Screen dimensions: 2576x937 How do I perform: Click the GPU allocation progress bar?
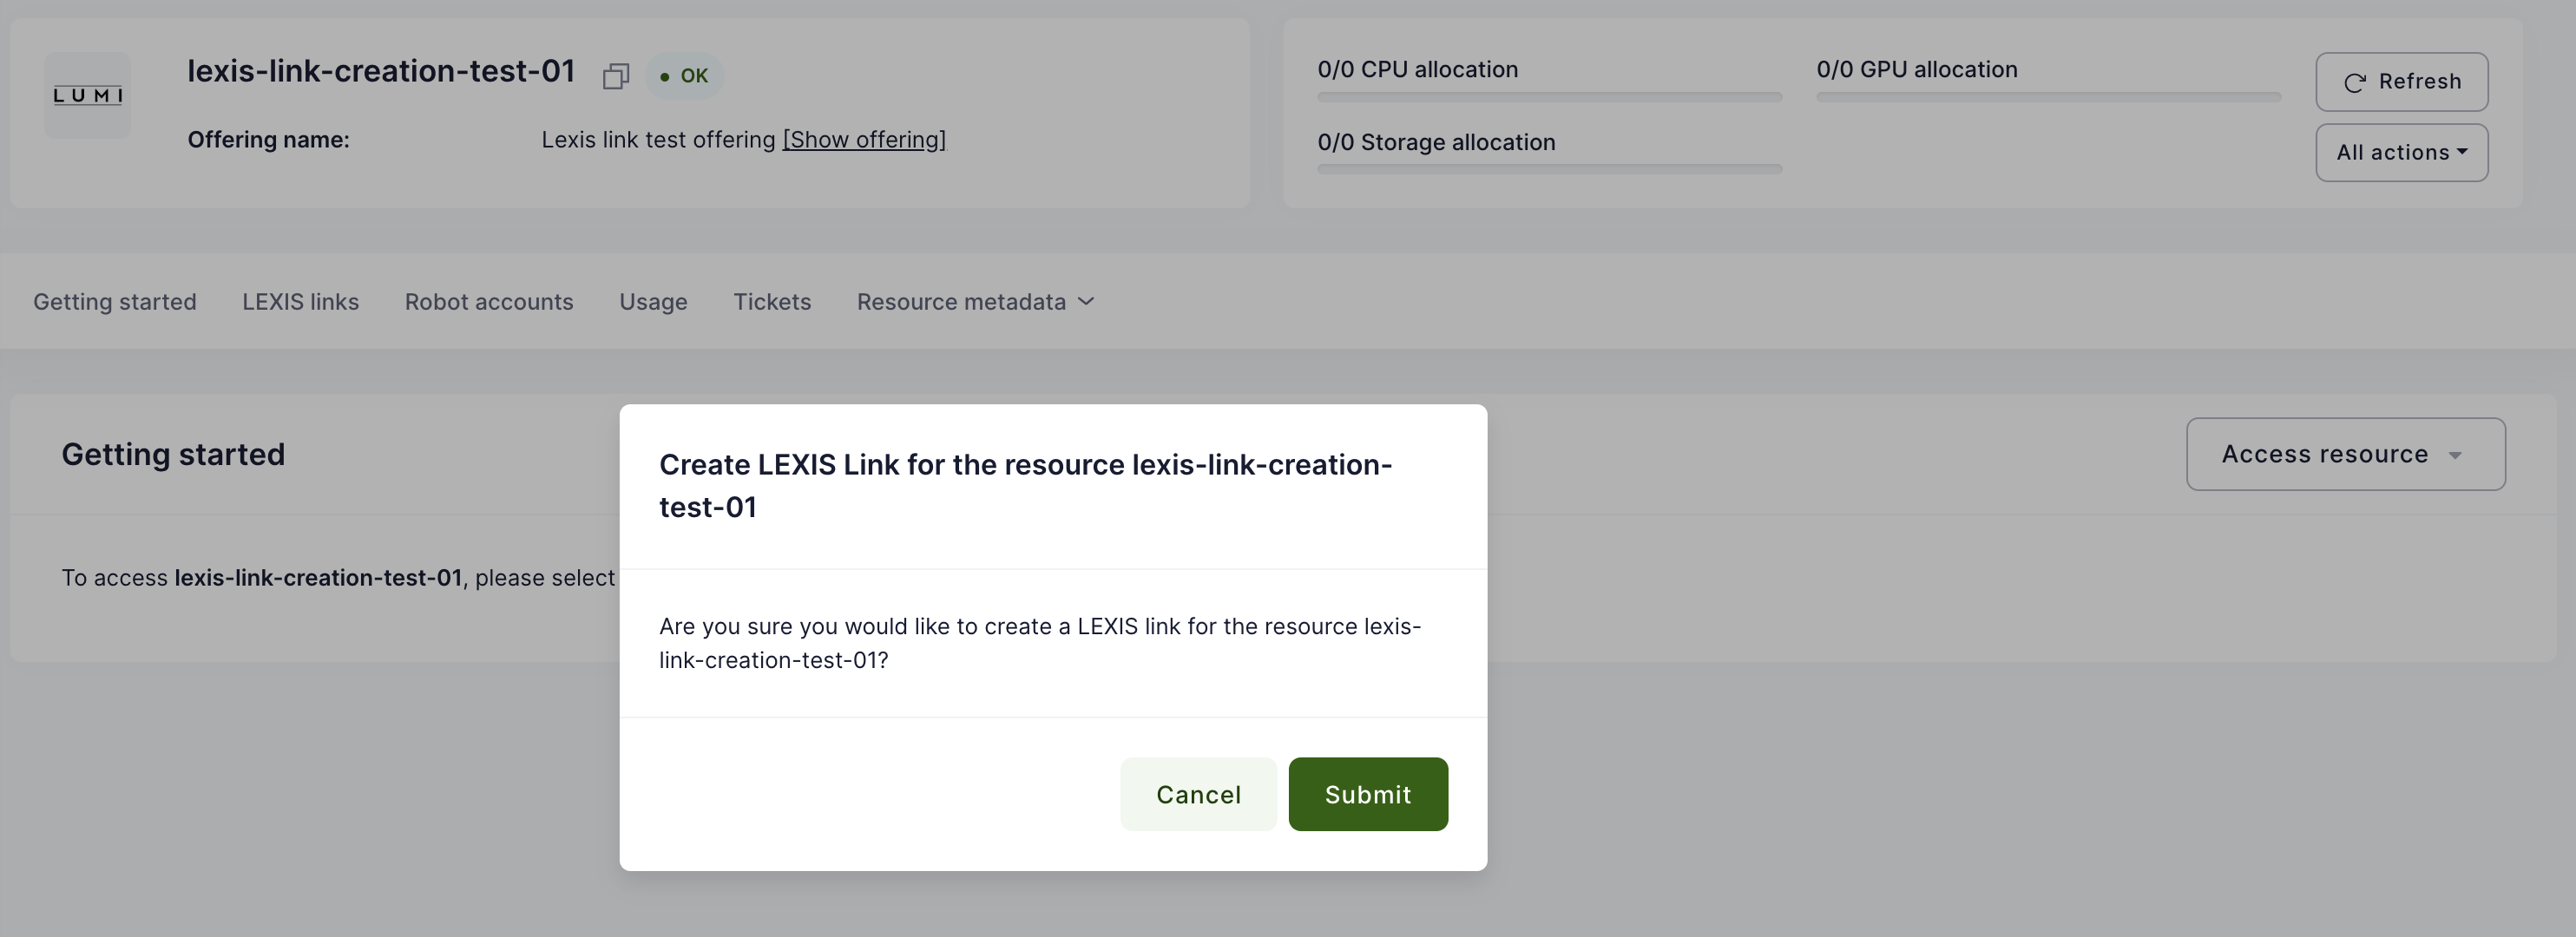pos(2048,97)
